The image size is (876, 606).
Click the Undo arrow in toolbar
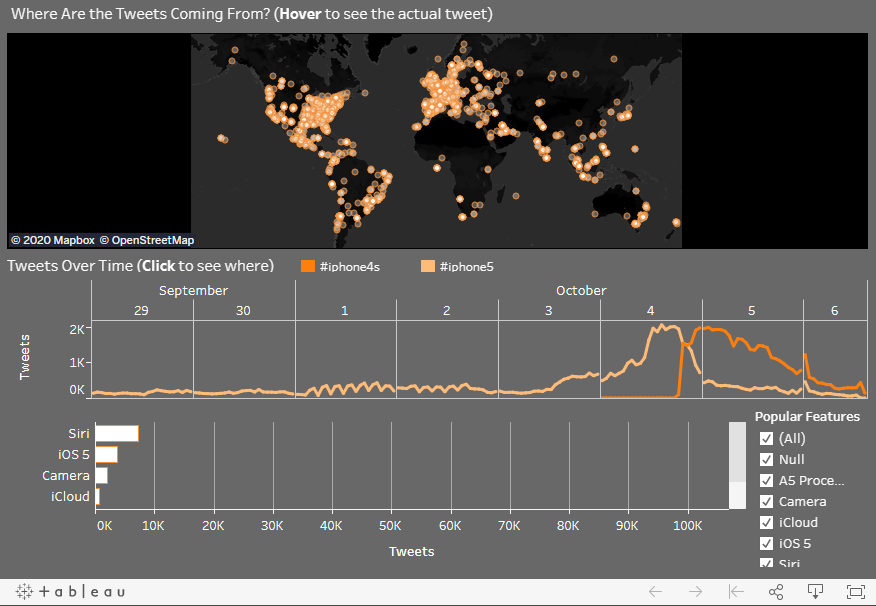click(656, 592)
